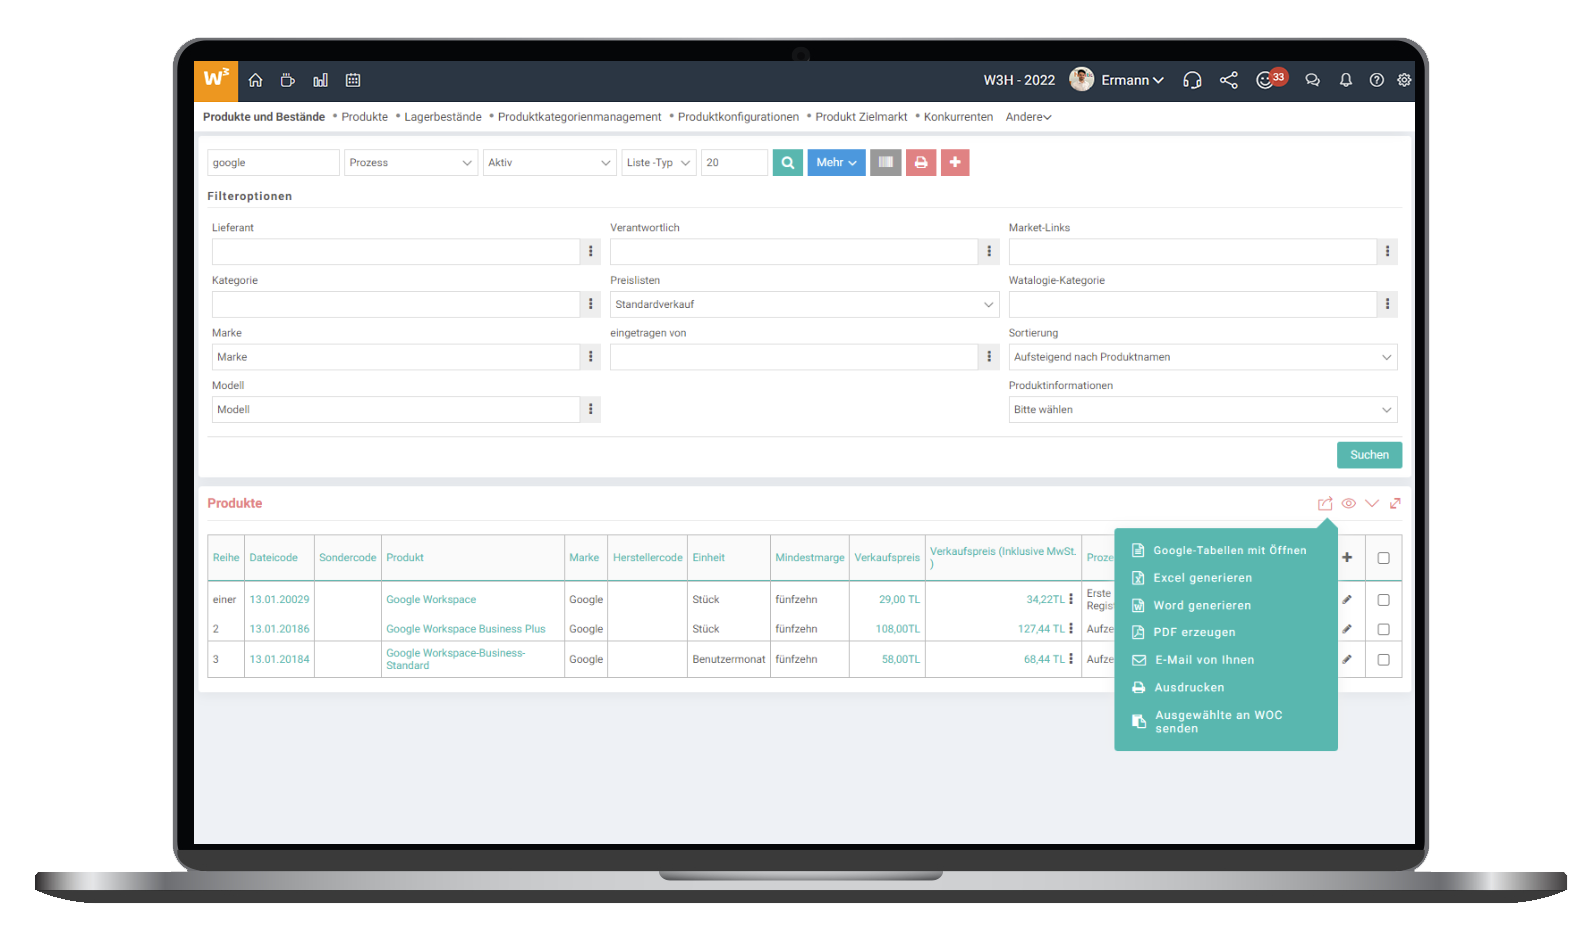Open Kategorie field options dots

591,304
